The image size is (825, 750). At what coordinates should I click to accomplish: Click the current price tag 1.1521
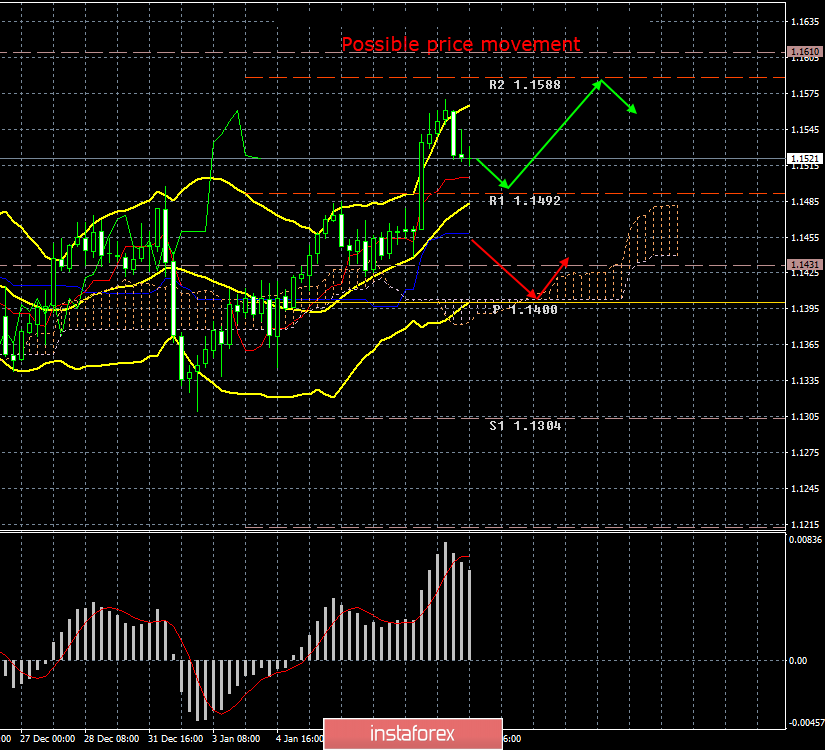(x=804, y=158)
